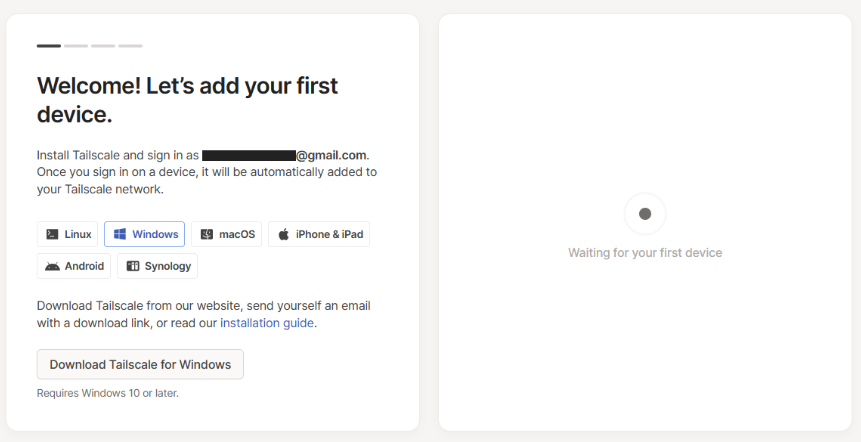
Task: Click the macOS Finder icon
Action: pos(206,234)
